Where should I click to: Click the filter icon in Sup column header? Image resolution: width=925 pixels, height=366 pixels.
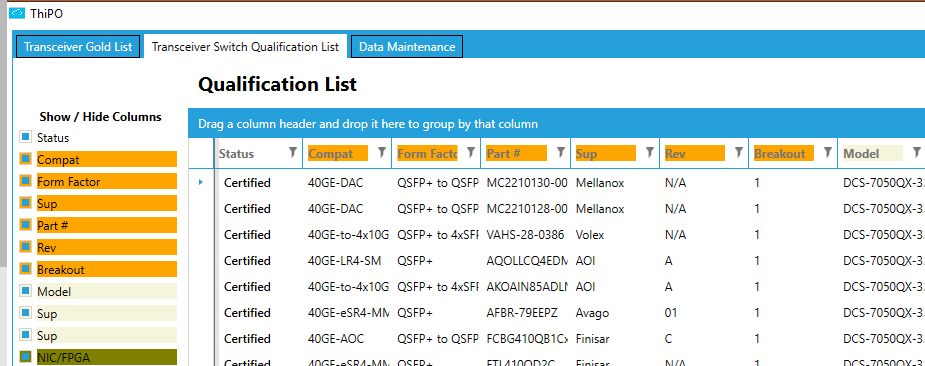pyautogui.click(x=649, y=152)
